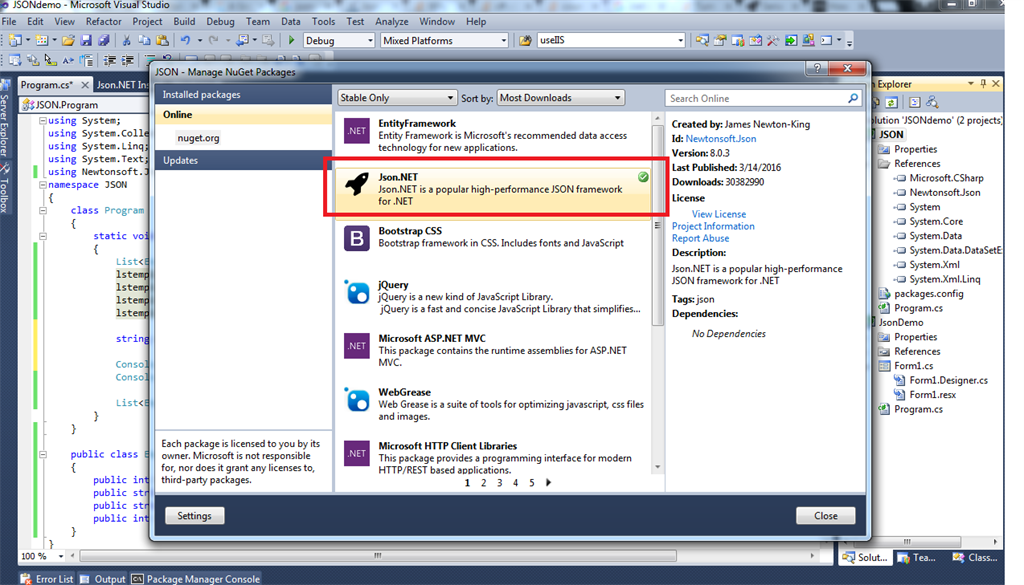Viewport: 1024px width, 585px height.
Task: Open Tools menu in Visual Studio
Action: pyautogui.click(x=323, y=22)
